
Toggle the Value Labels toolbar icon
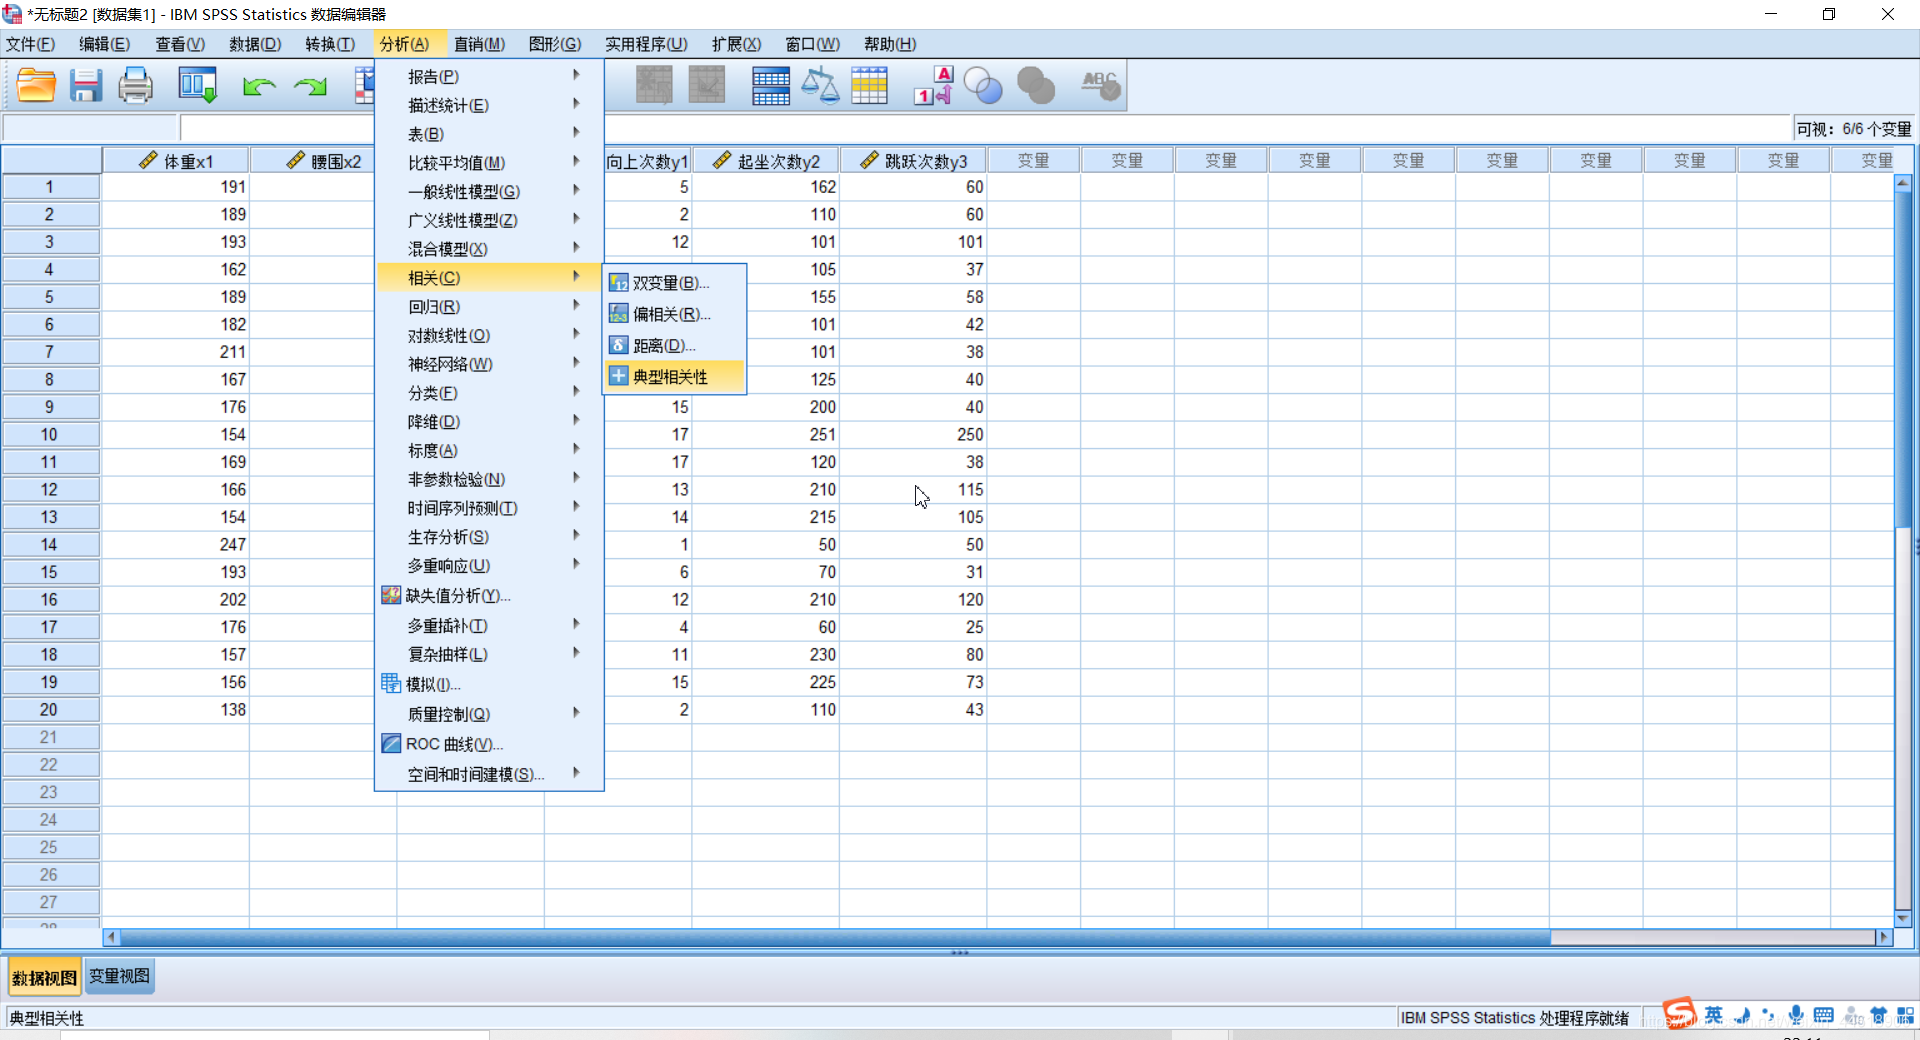click(933, 86)
